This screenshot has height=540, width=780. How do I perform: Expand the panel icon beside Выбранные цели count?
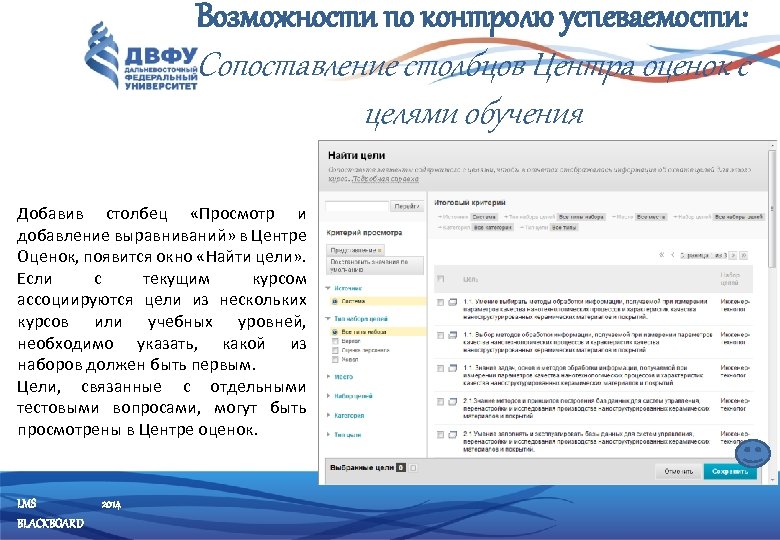pyautogui.click(x=413, y=467)
